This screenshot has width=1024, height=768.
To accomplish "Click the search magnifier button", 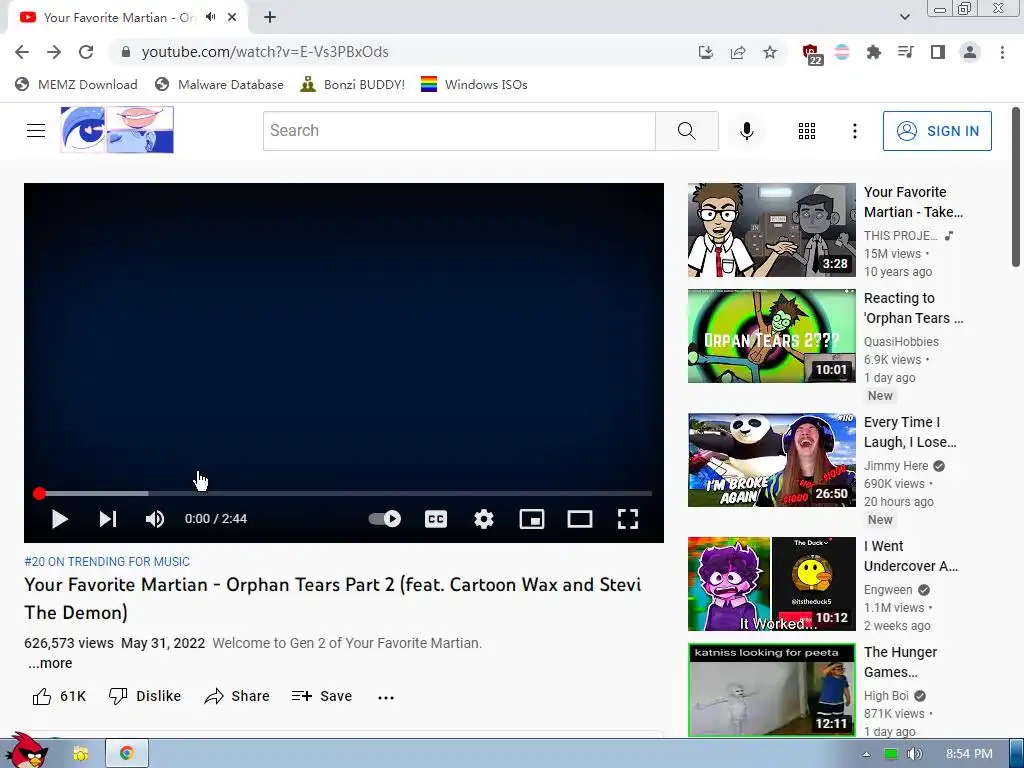I will (686, 131).
